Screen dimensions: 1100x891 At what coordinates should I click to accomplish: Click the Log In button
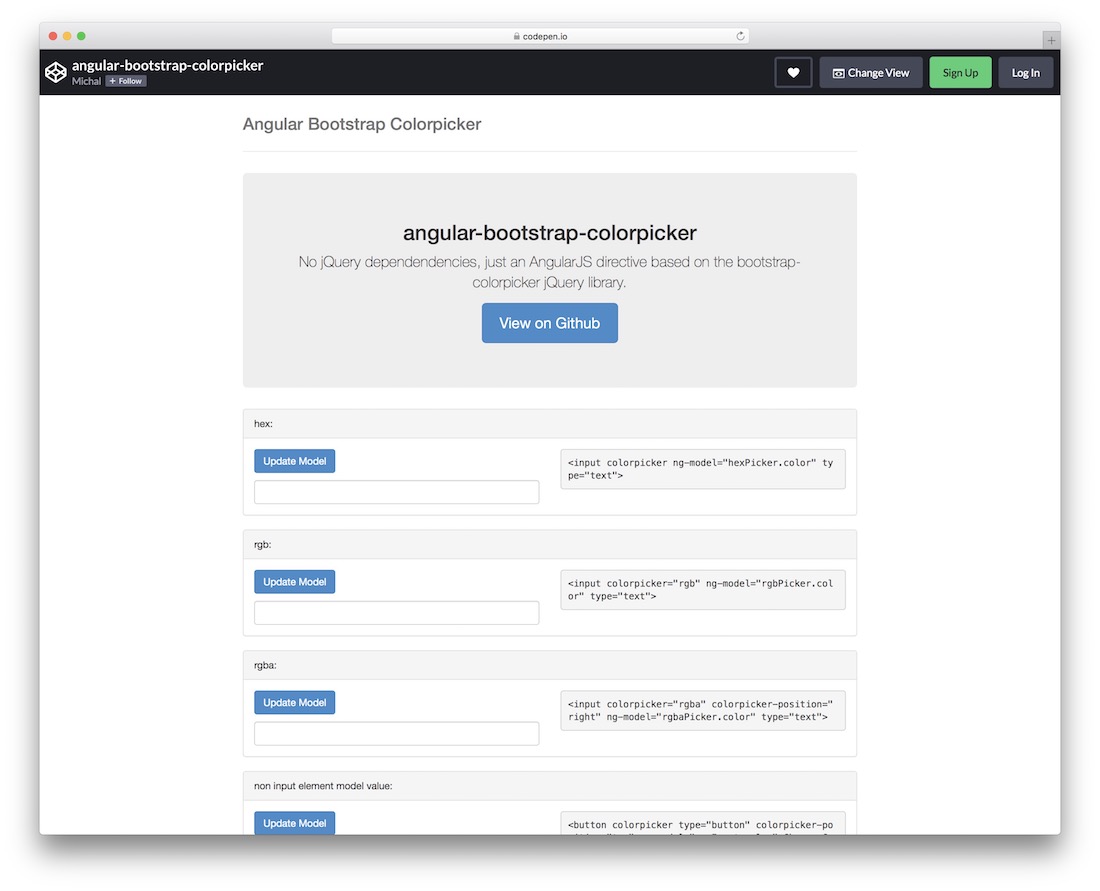click(x=1025, y=72)
